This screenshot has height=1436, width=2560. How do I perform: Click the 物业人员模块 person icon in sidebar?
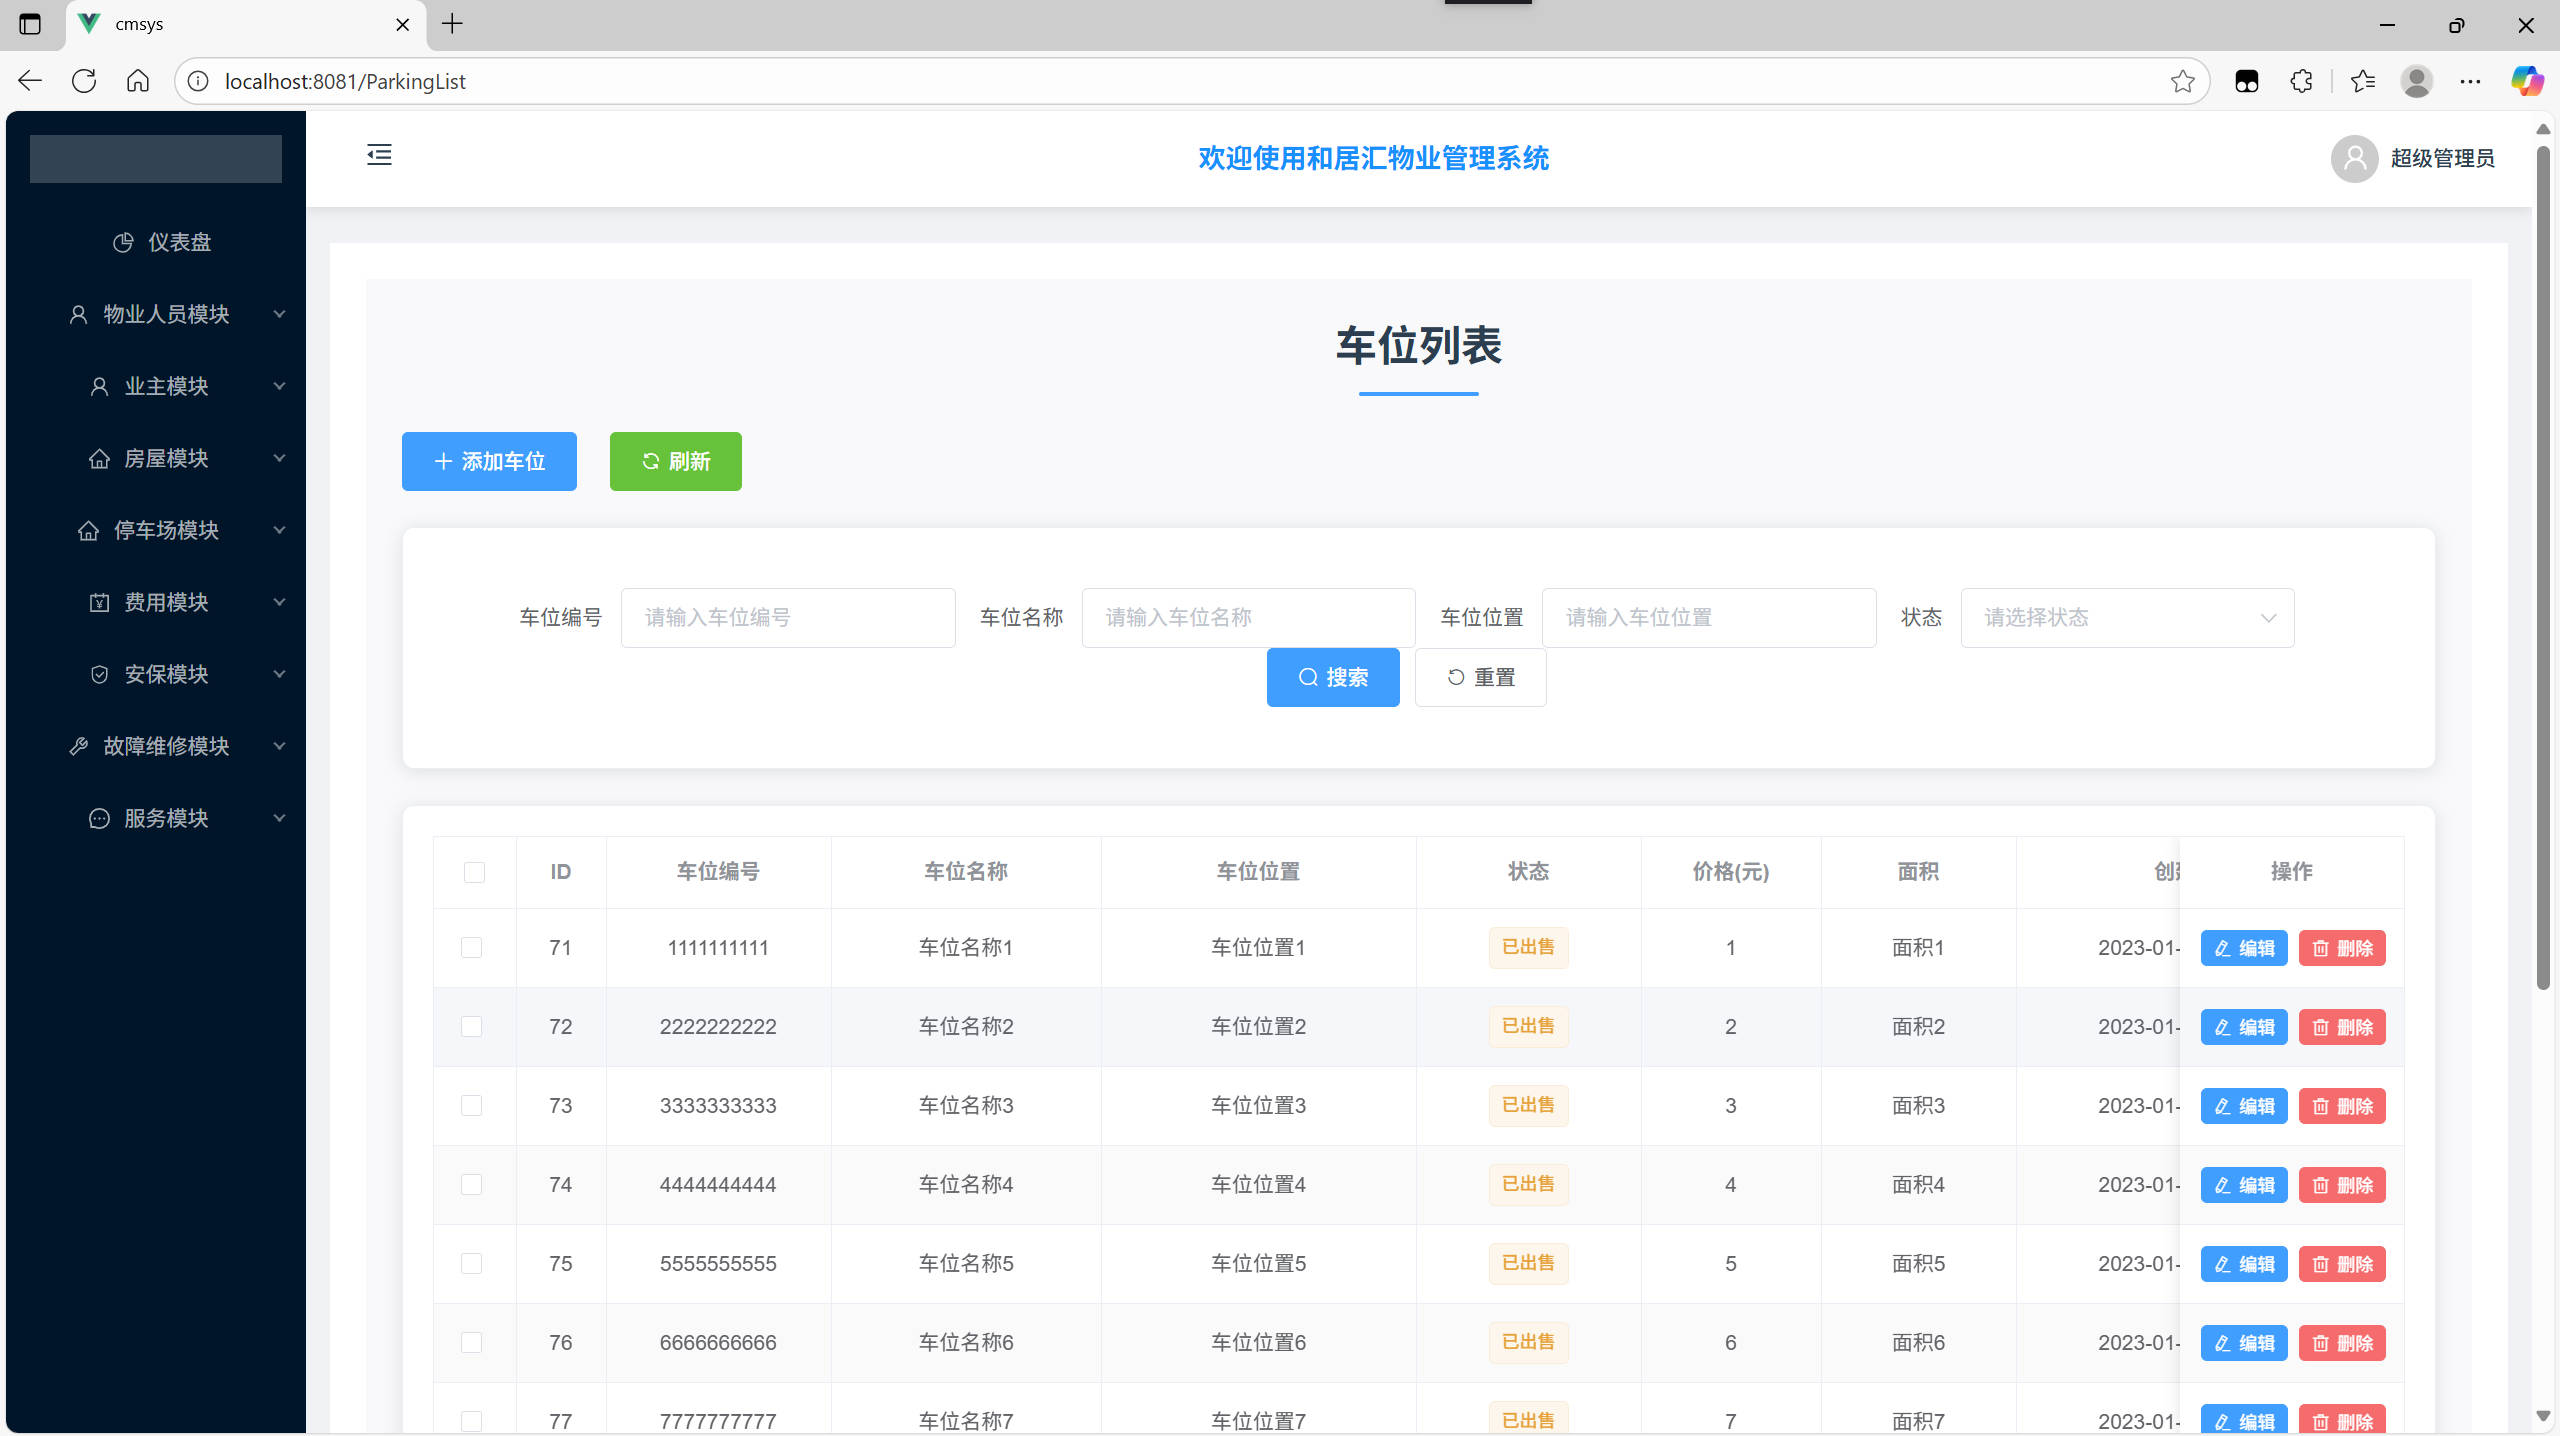78,314
